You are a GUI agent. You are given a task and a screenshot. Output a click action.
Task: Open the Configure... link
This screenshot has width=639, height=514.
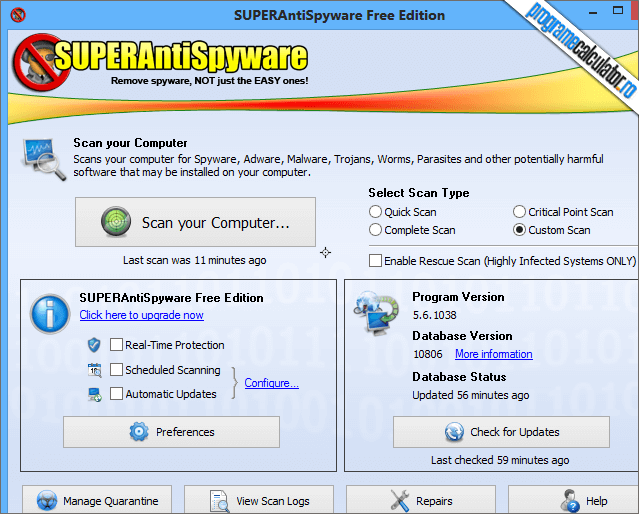click(271, 383)
